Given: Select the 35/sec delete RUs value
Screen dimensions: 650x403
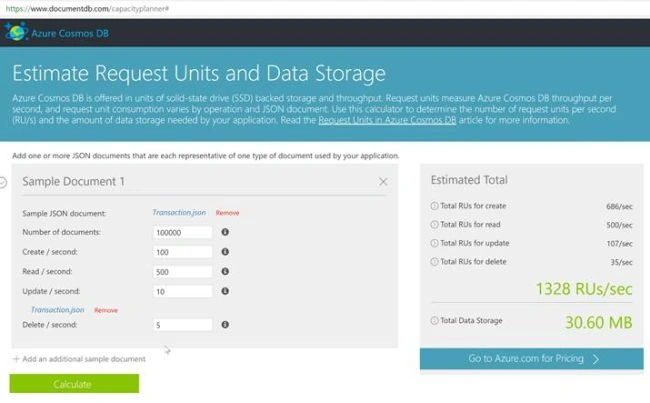Looking at the screenshot, I should [x=621, y=262].
